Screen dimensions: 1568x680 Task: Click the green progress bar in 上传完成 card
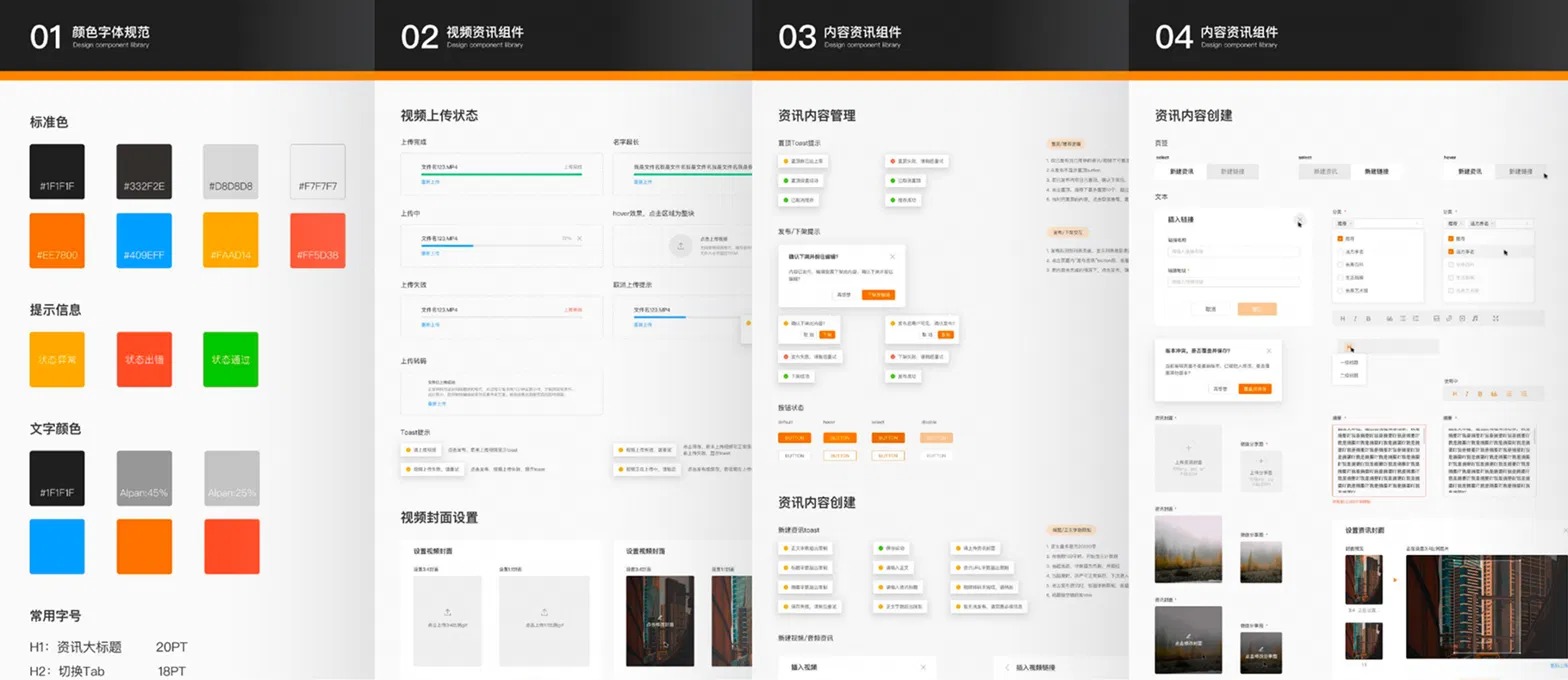point(501,174)
